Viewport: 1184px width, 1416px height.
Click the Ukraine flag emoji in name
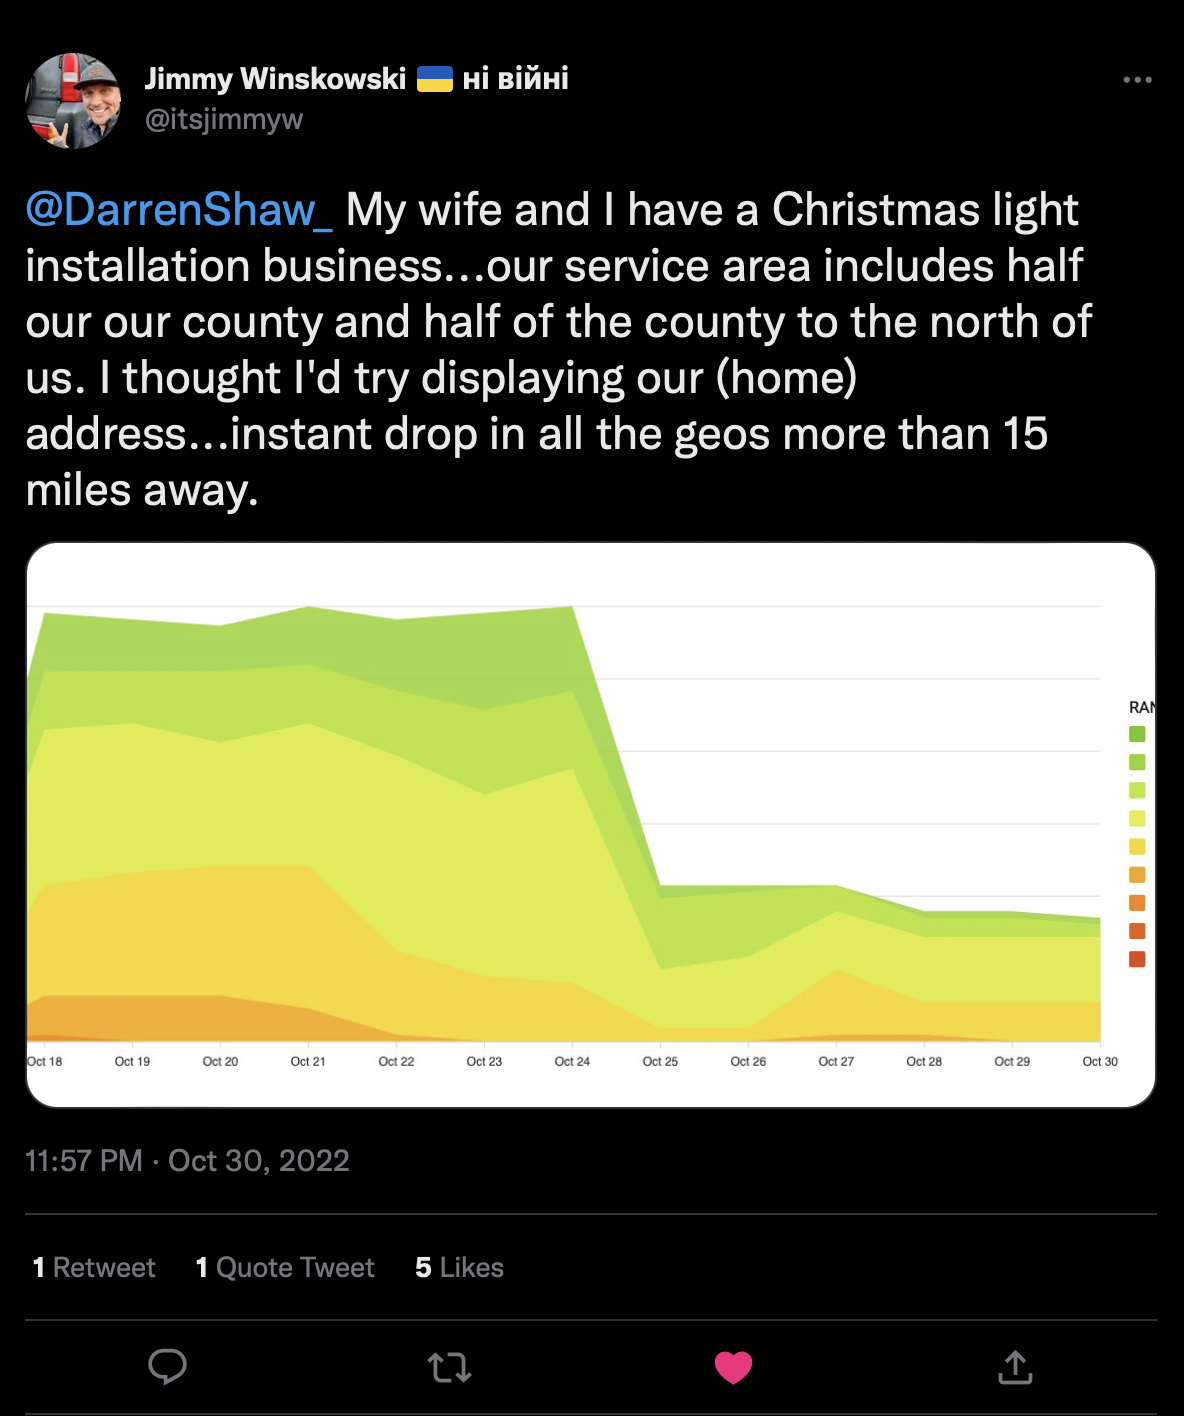click(x=435, y=79)
